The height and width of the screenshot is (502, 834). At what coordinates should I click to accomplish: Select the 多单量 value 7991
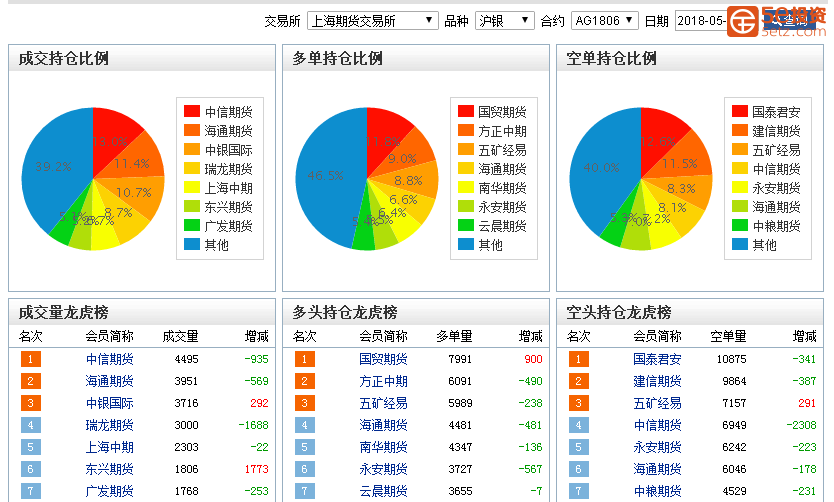pyautogui.click(x=460, y=359)
